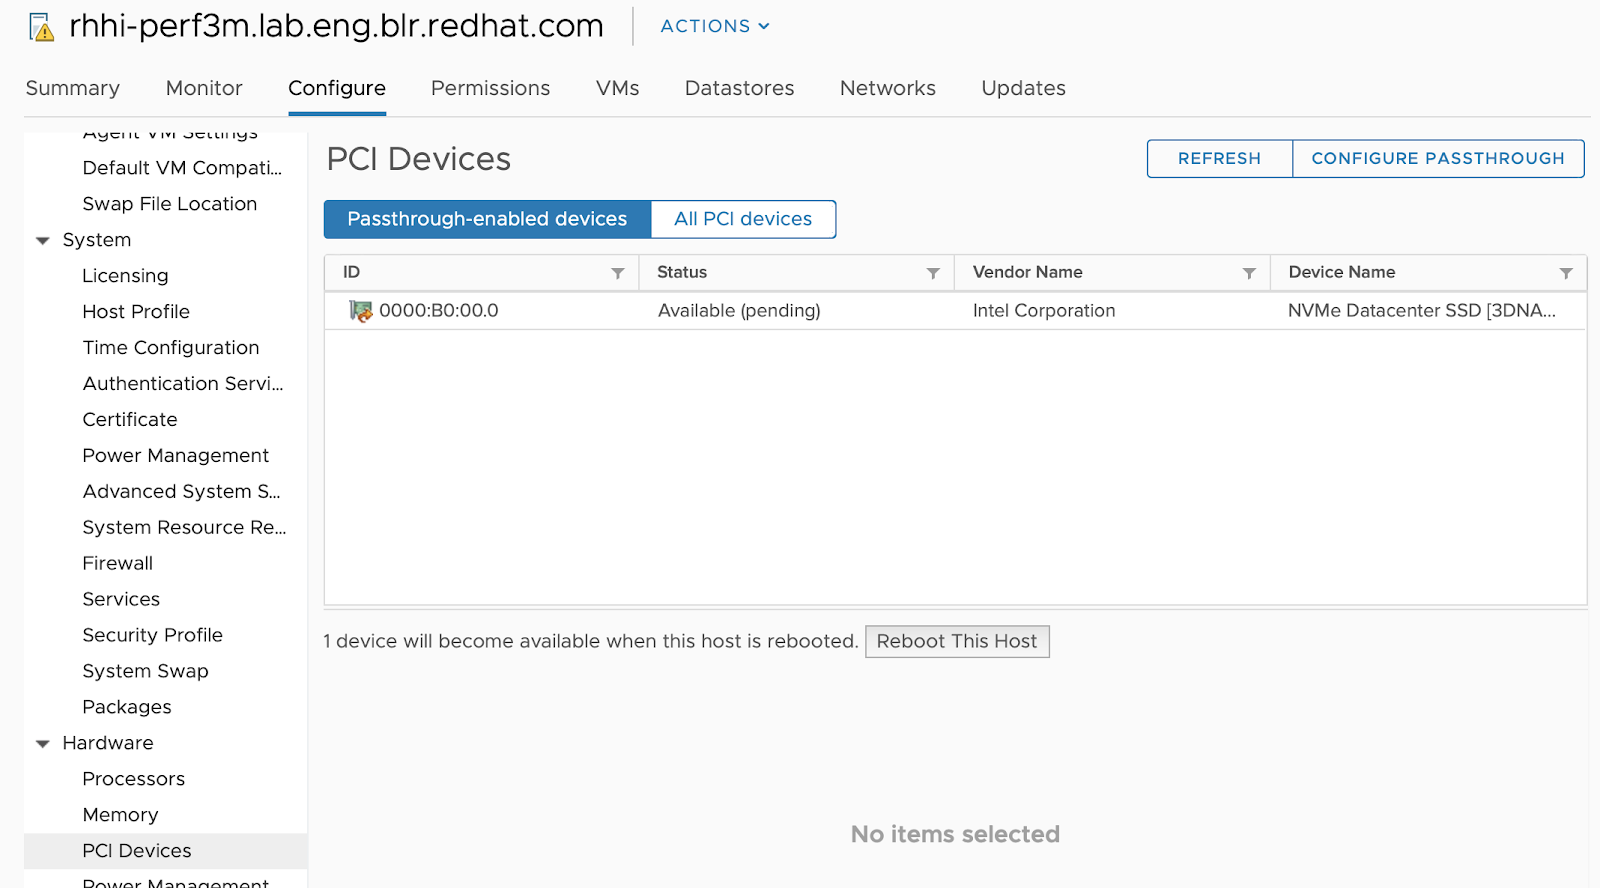Viewport: 1600px width, 888px height.
Task: Open the Permissions tab
Action: point(491,88)
